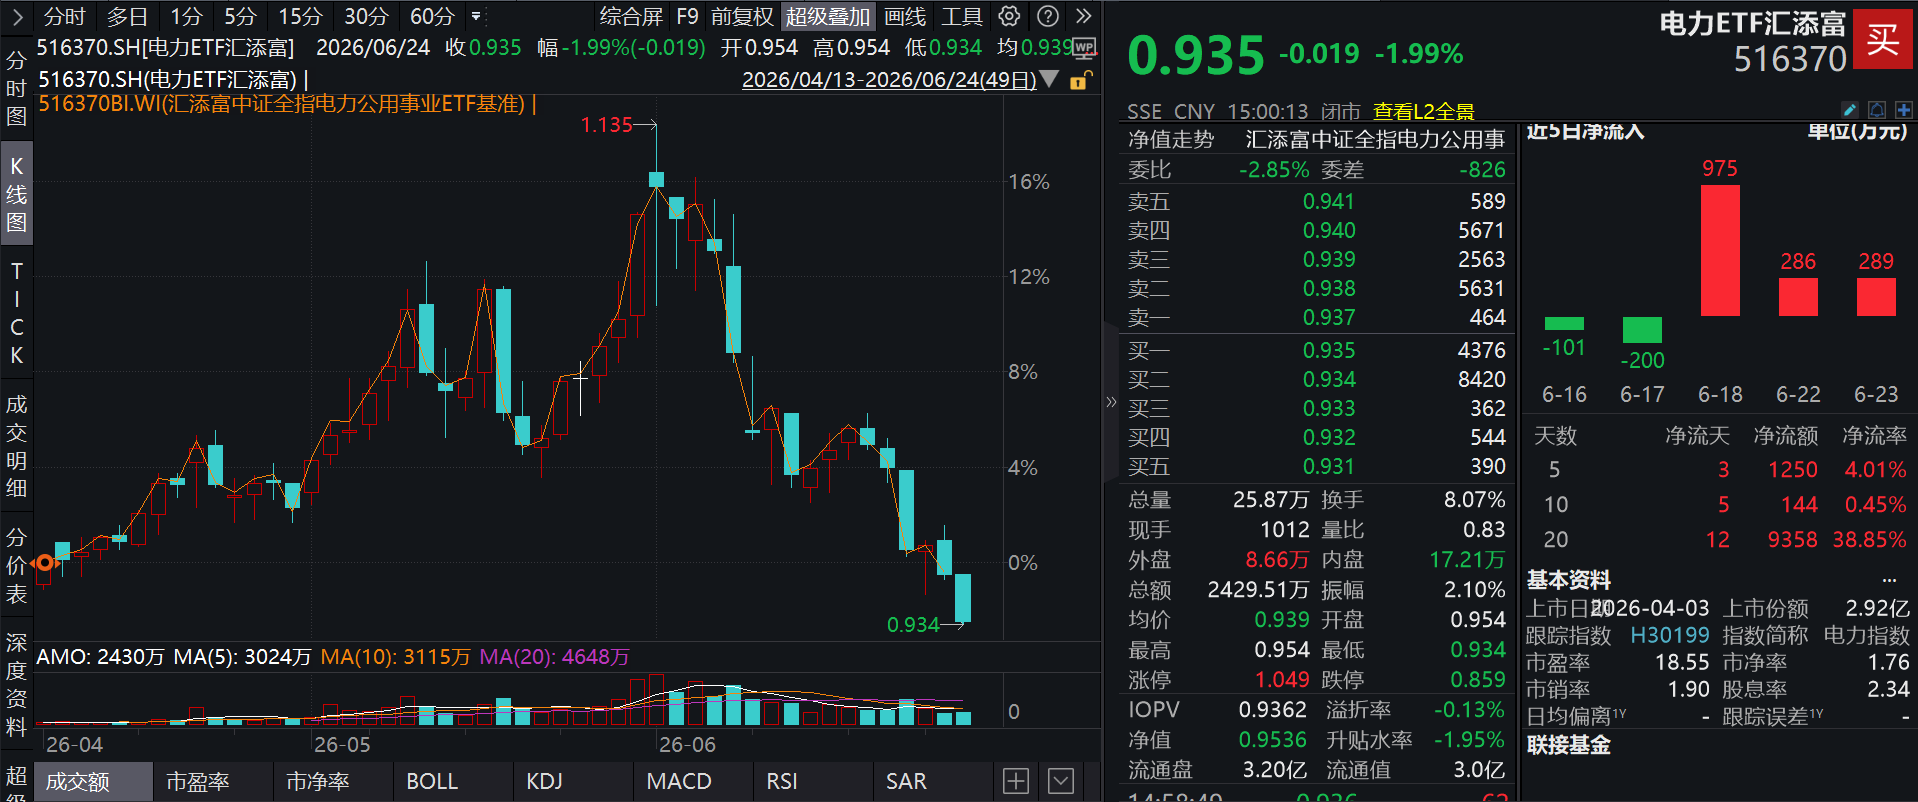Select 成交额 indicator tab
Screen dimensions: 1918x802
92,781
